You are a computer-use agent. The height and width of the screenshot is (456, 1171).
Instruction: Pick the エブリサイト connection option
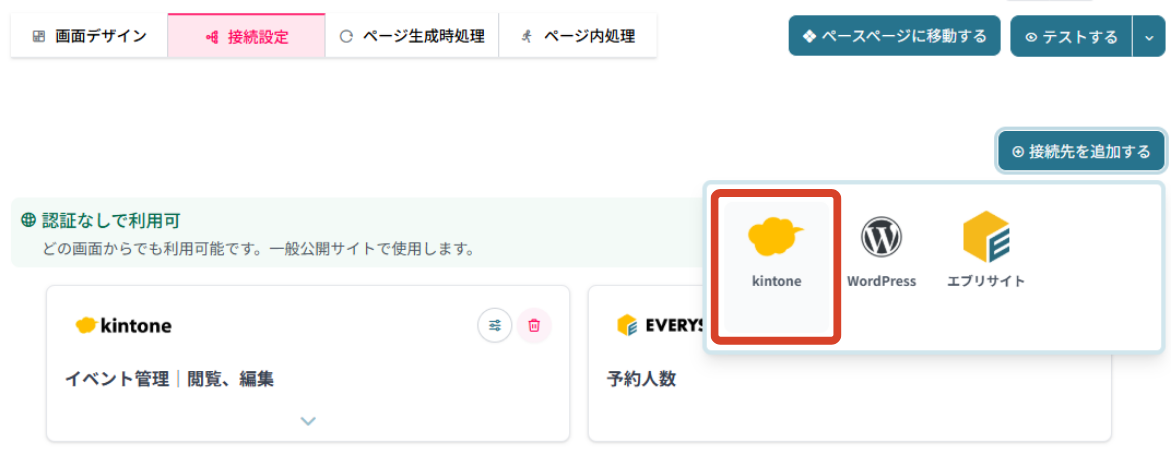[986, 255]
